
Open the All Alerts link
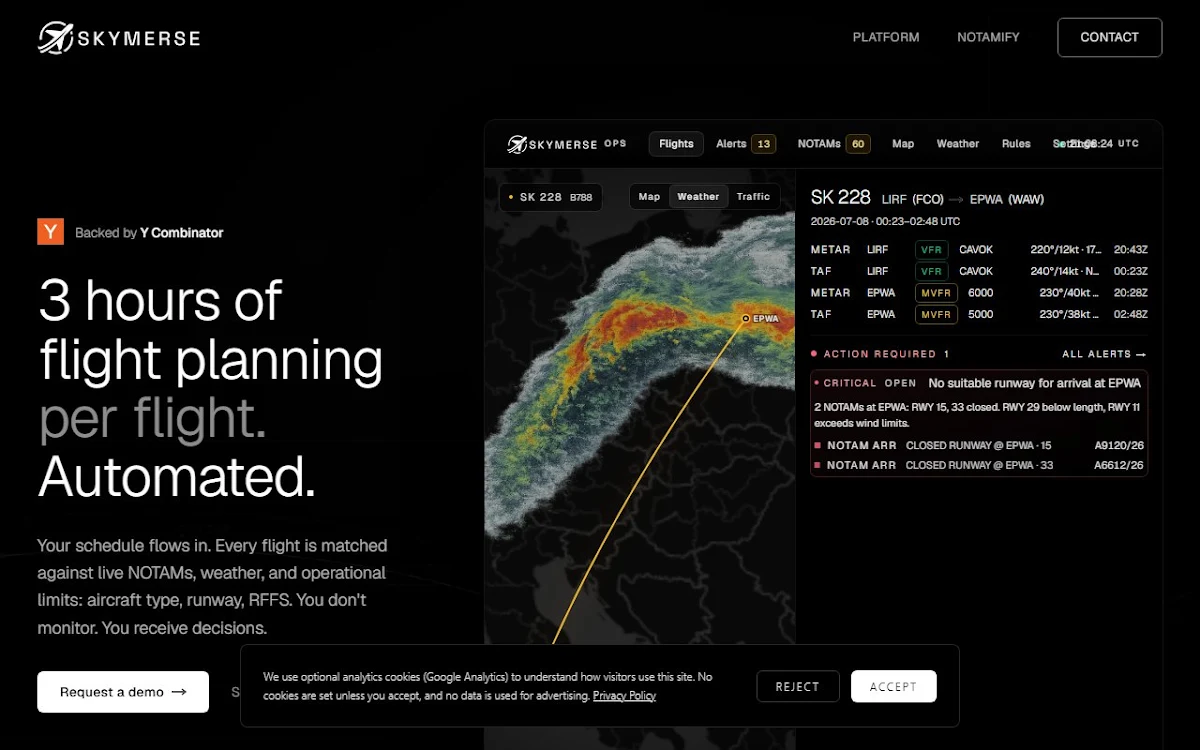1104,354
